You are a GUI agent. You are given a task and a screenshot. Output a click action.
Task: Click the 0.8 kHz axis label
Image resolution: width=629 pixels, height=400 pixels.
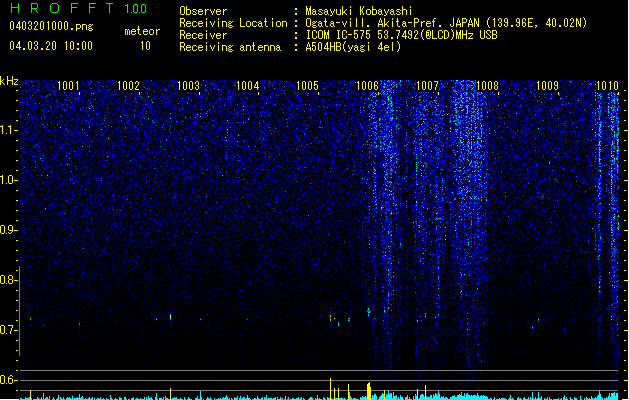click(9, 280)
